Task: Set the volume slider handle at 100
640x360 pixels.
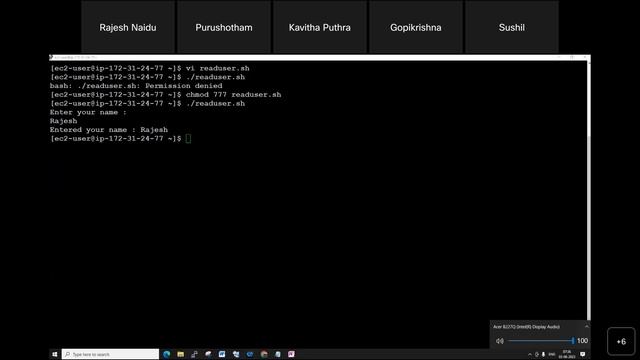Action: pos(573,340)
